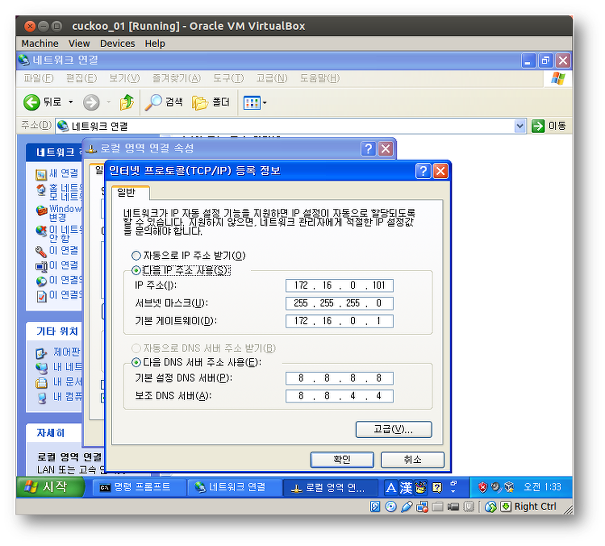This screenshot has width=605, height=546.
Task: Click 내 문서 link icon in sidebar
Action: tap(41, 383)
